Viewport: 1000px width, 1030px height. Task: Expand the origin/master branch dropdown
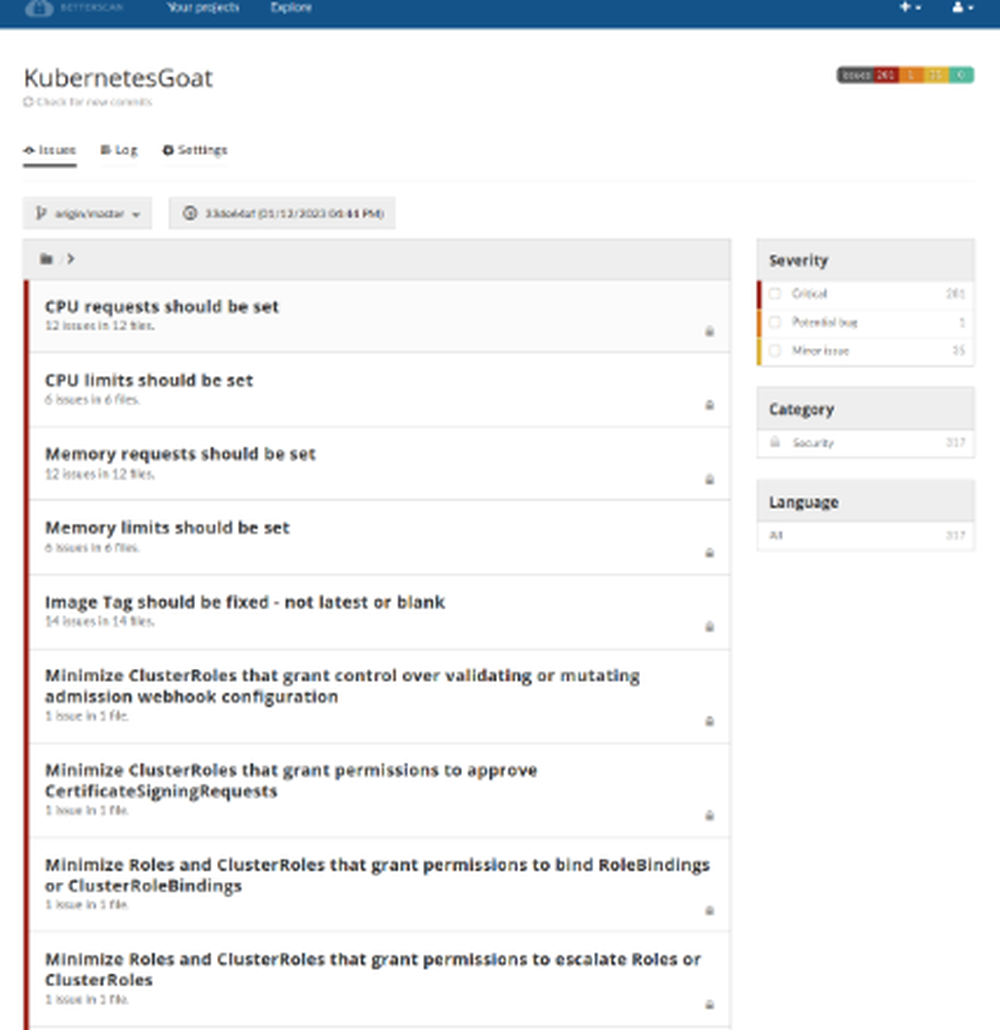point(87,213)
